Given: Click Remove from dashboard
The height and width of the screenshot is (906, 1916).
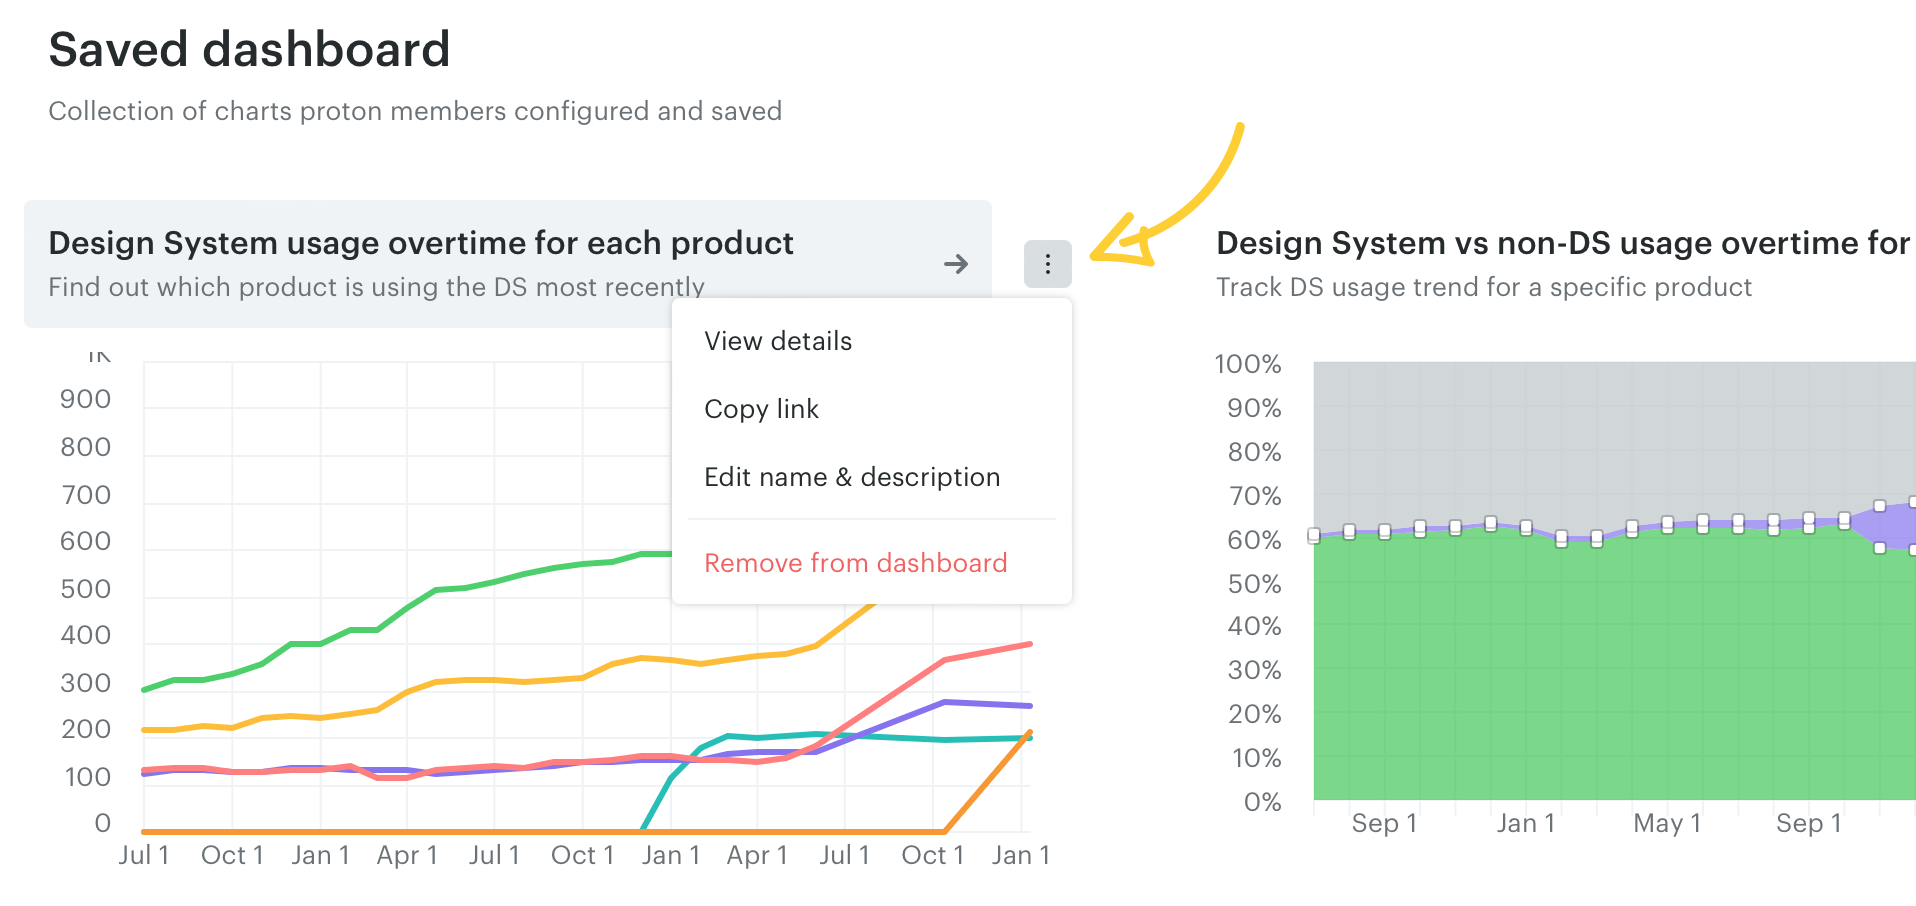Looking at the screenshot, I should (855, 563).
